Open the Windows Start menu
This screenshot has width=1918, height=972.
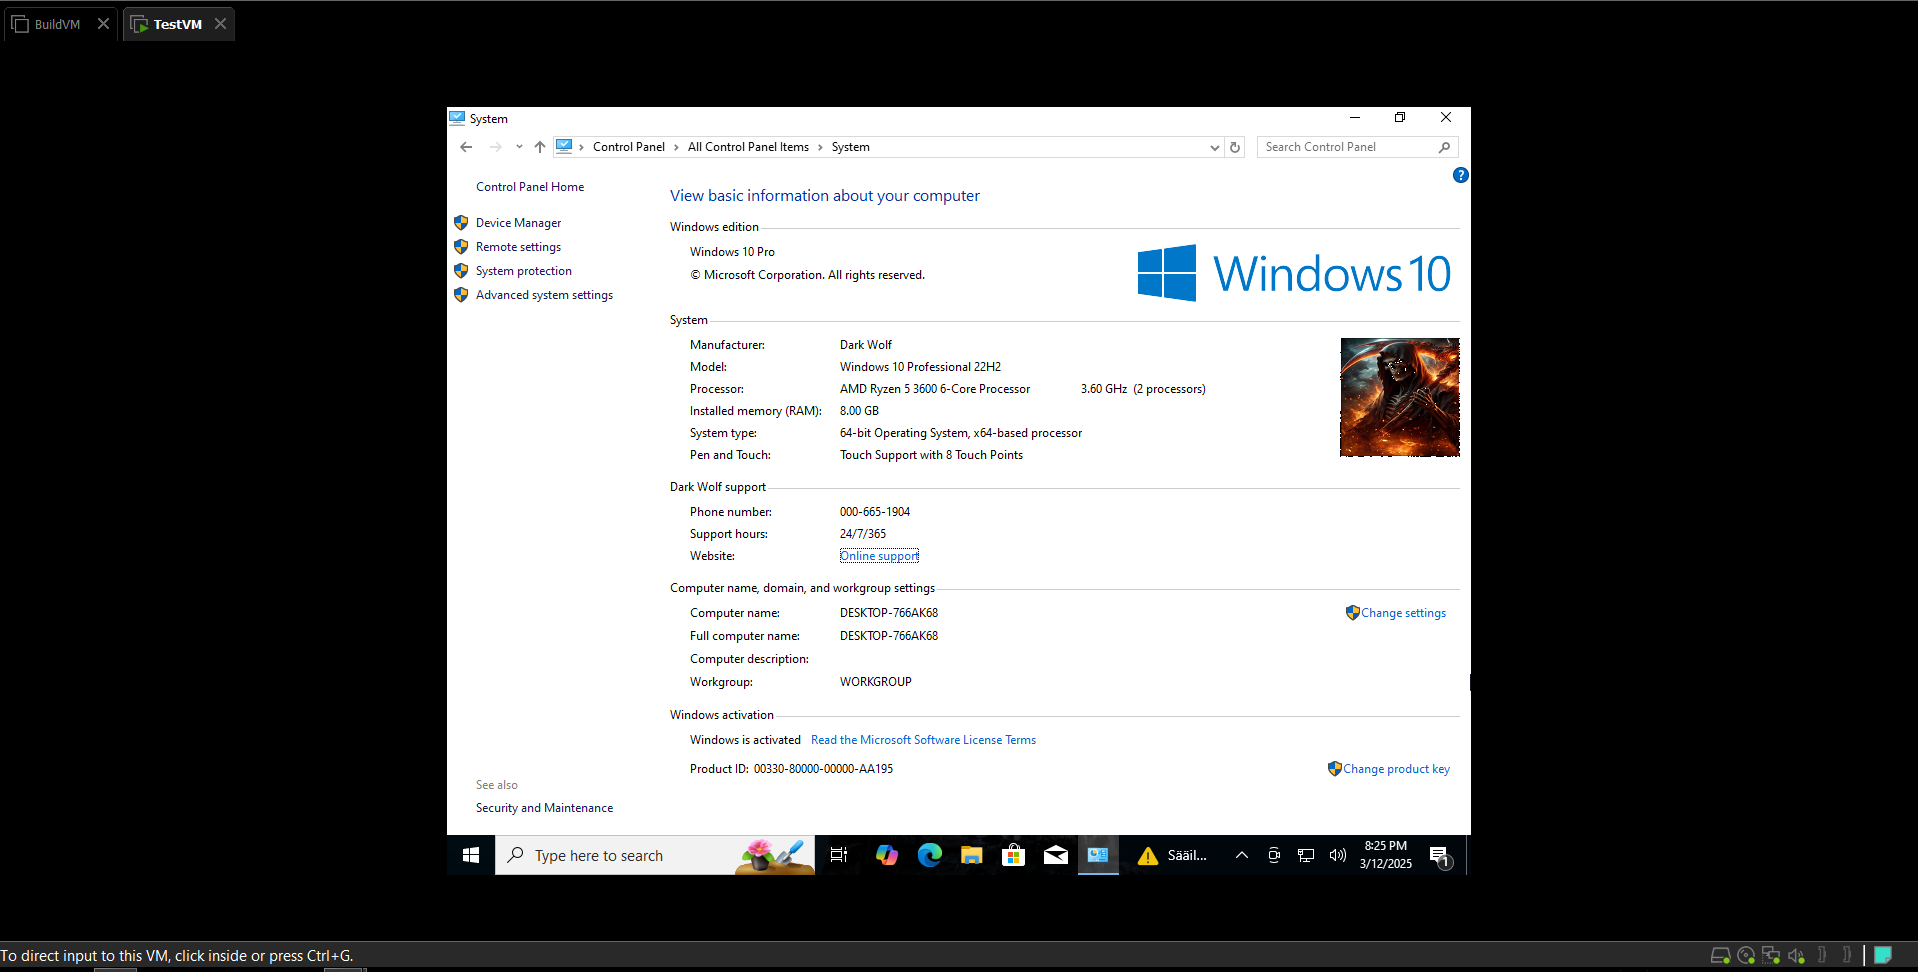point(471,855)
